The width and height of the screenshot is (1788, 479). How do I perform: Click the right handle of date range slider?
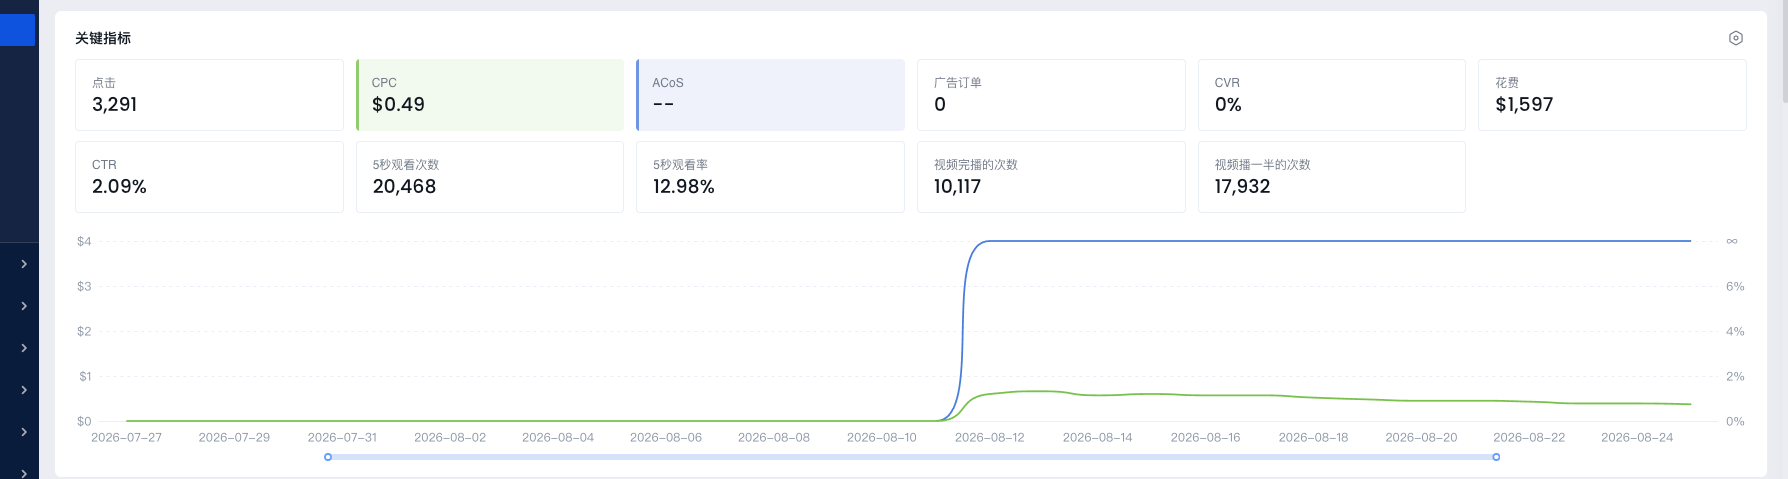[1496, 457]
